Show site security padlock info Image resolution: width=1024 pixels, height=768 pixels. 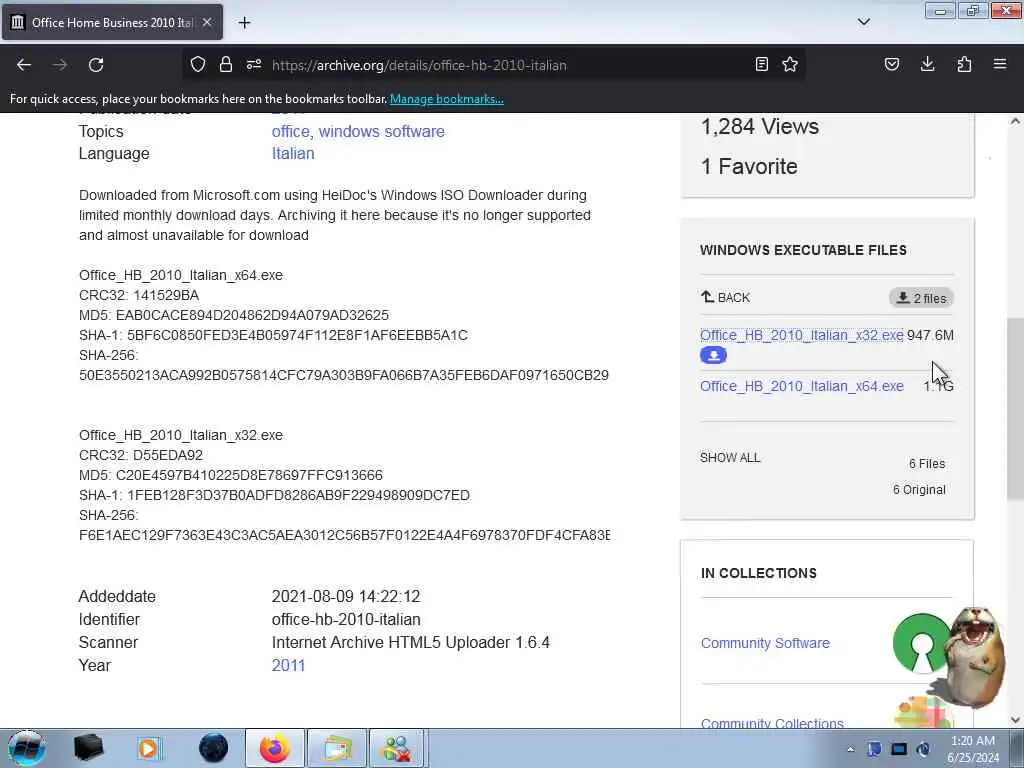click(x=226, y=64)
